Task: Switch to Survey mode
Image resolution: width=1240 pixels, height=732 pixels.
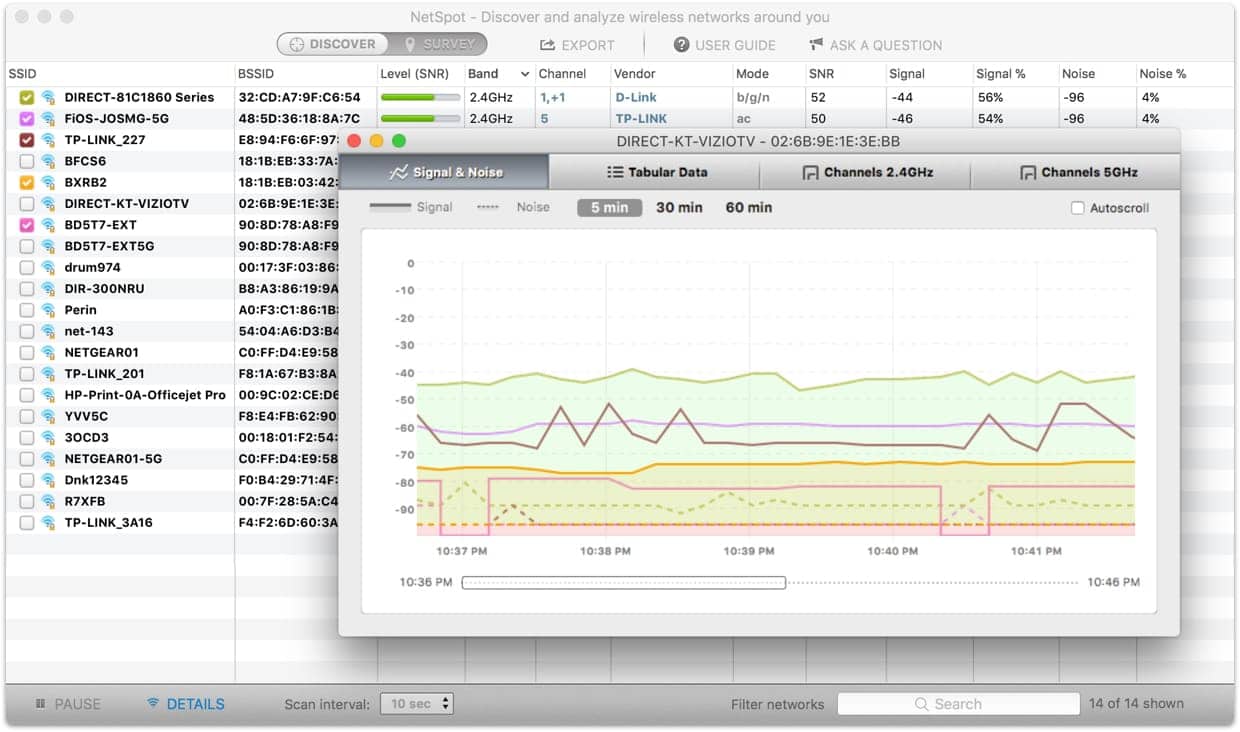Action: (440, 44)
